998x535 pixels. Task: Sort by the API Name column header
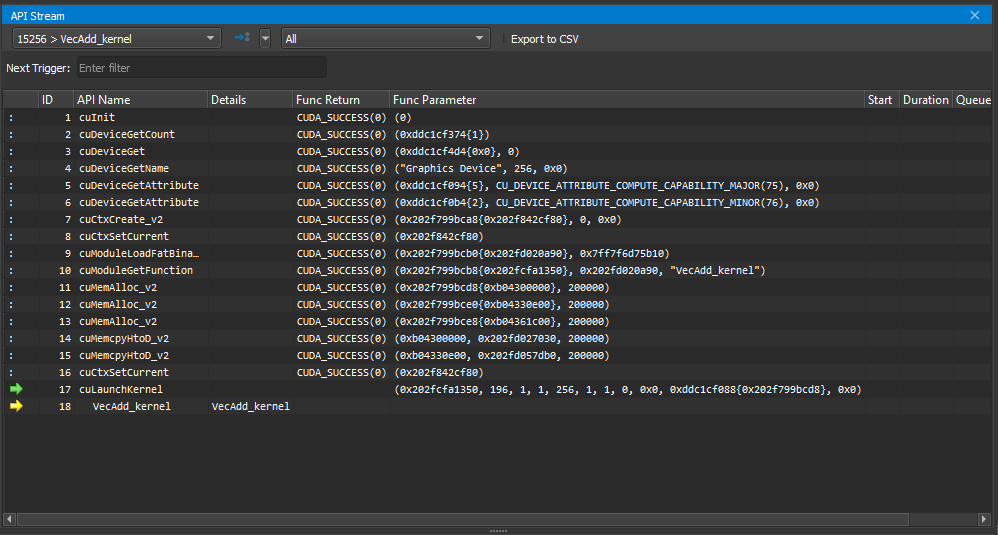coord(139,100)
